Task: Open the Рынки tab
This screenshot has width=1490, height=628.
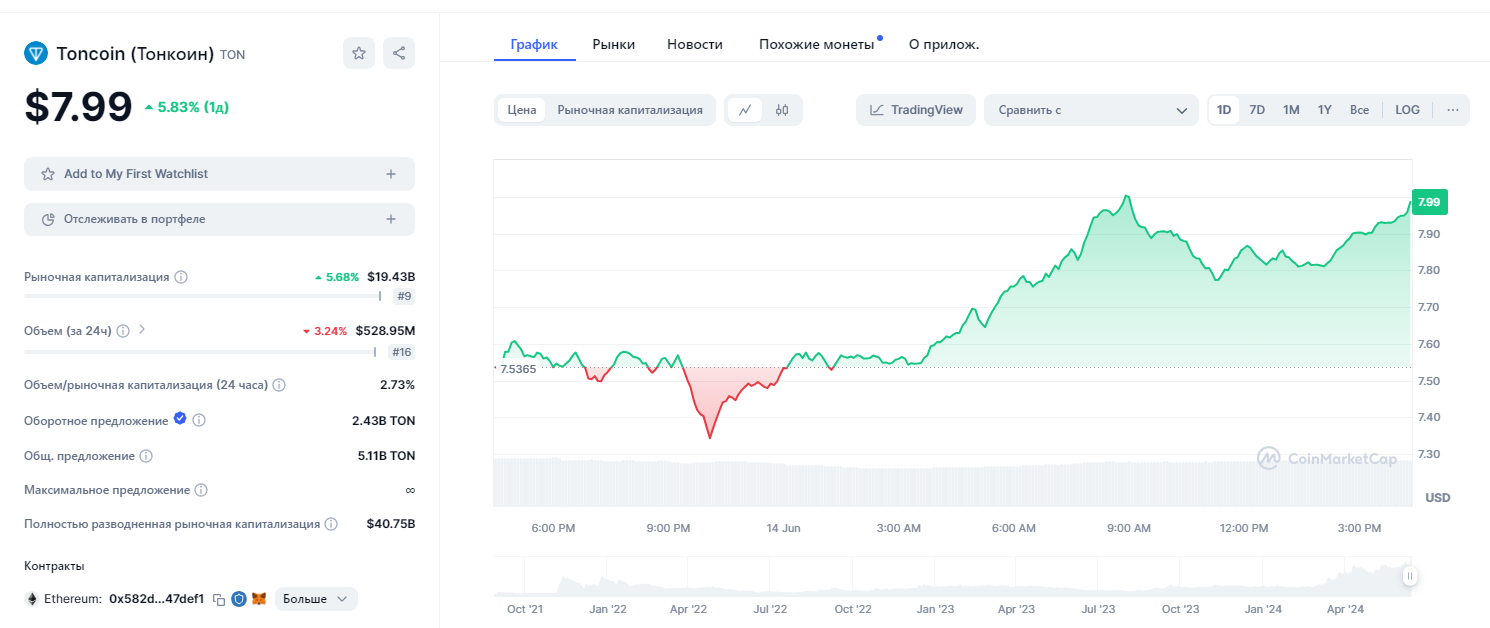Action: coord(613,44)
